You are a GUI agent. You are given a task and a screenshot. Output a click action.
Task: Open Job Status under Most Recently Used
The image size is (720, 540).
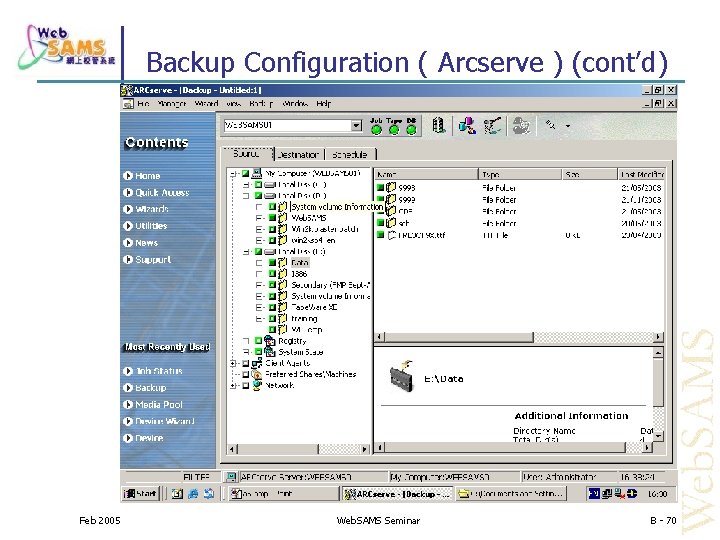click(159, 371)
